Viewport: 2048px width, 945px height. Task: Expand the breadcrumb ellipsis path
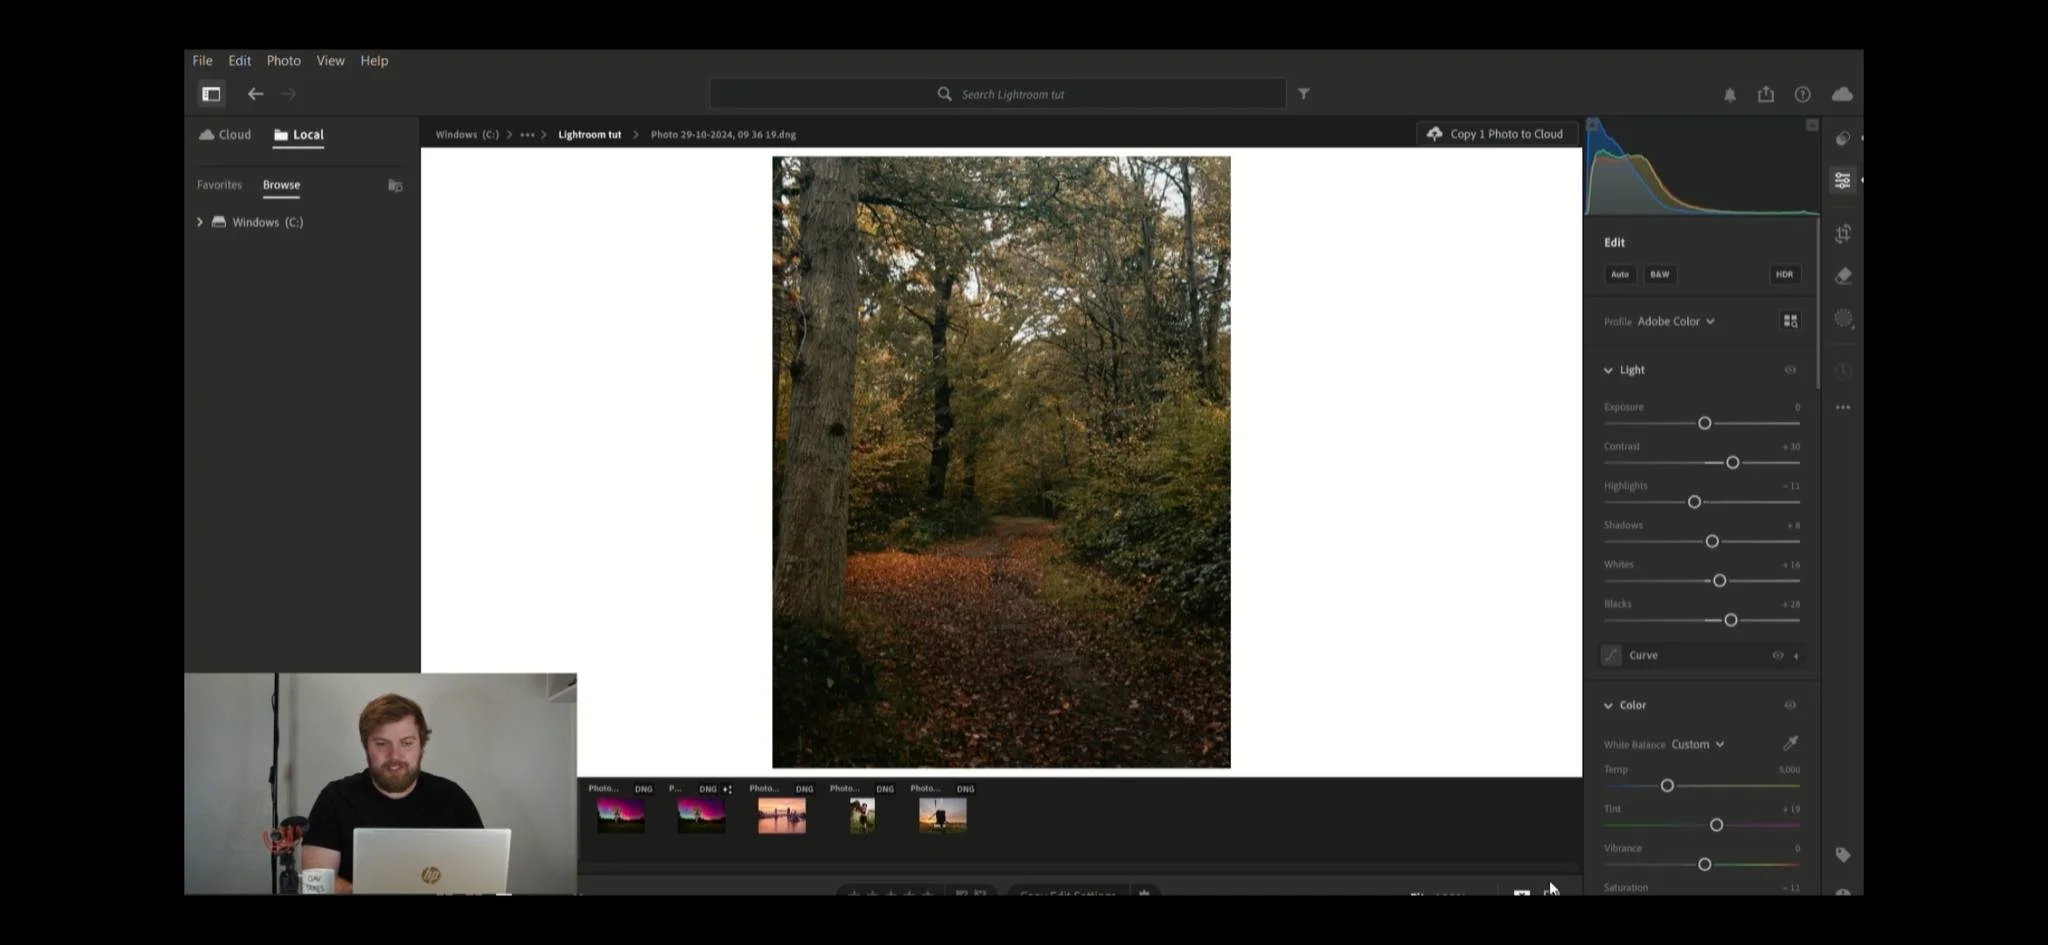point(527,134)
